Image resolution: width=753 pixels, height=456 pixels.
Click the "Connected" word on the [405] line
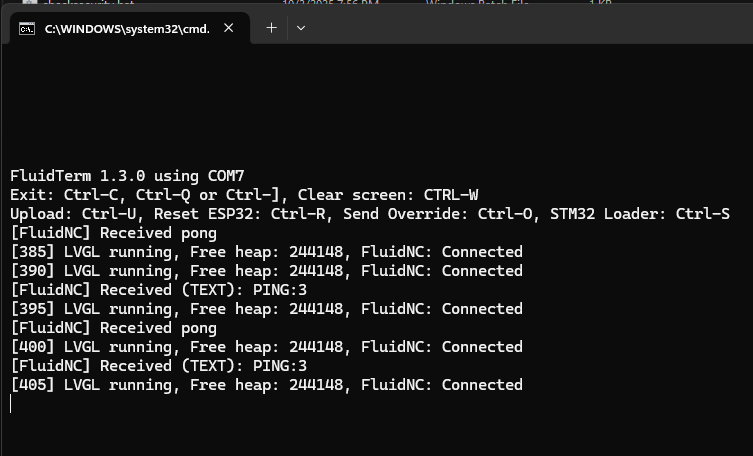(x=482, y=385)
